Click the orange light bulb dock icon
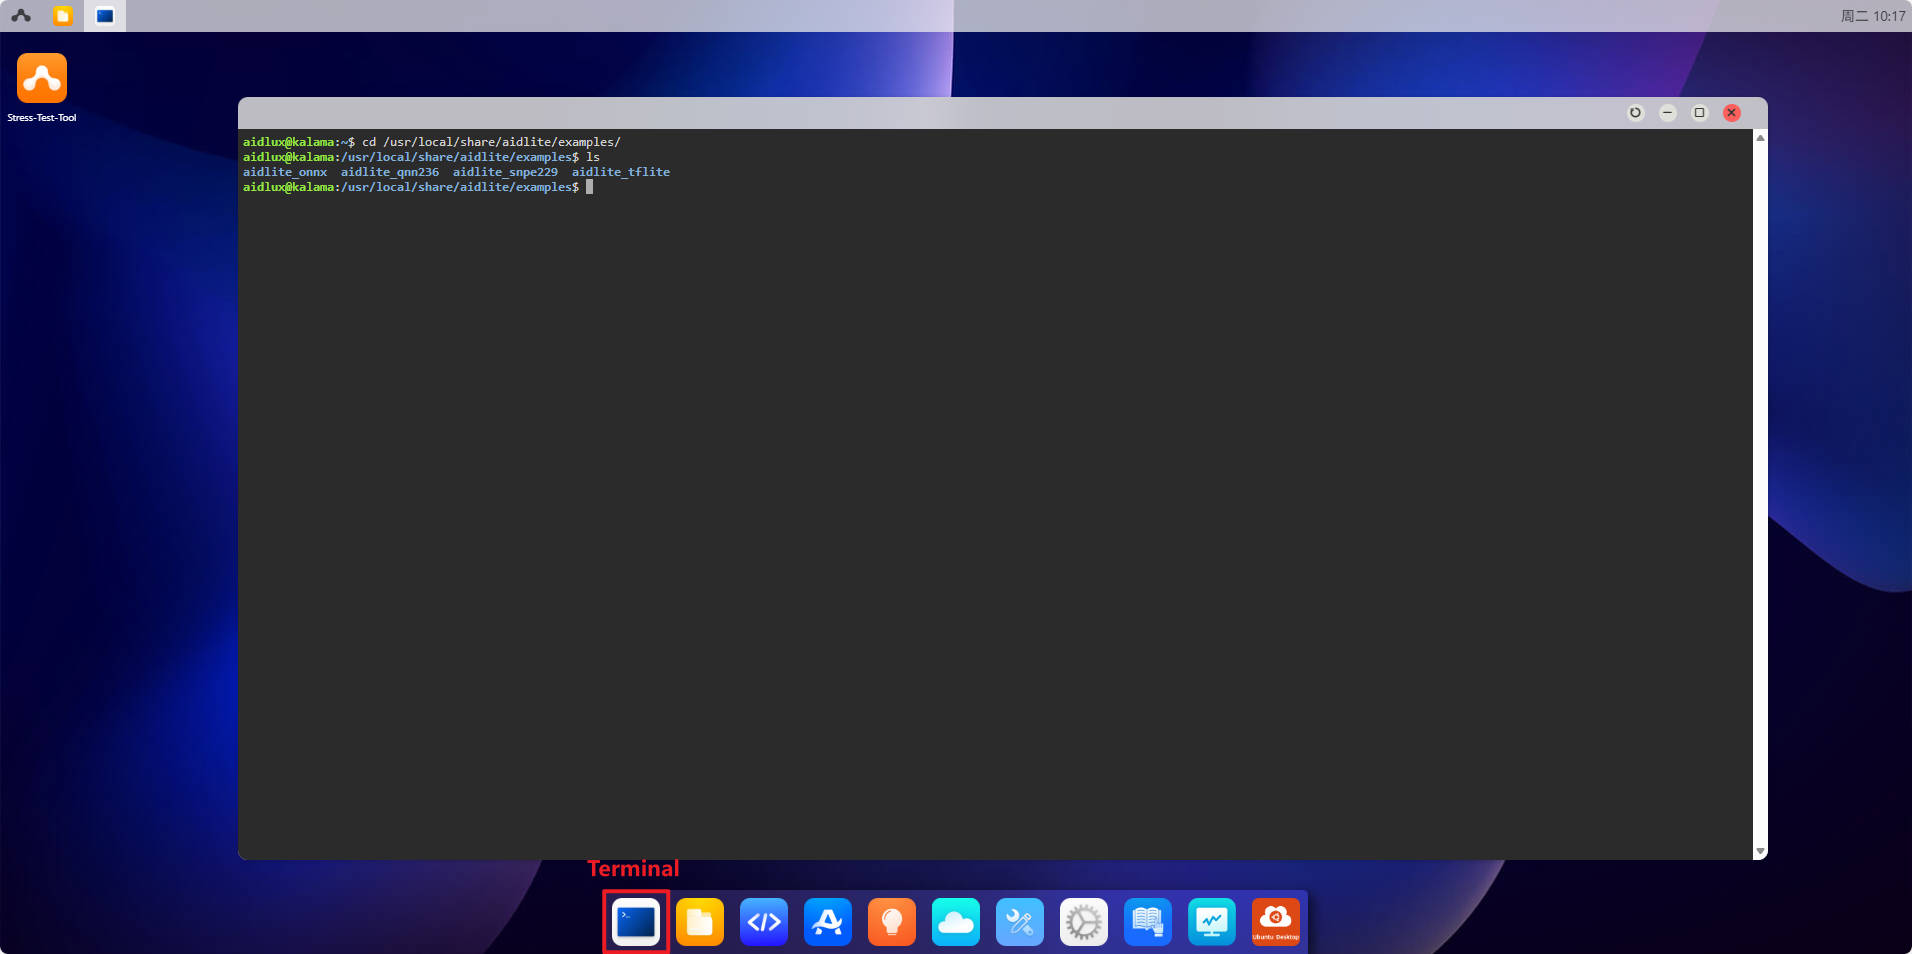Viewport: 1912px width, 954px height. 892,921
